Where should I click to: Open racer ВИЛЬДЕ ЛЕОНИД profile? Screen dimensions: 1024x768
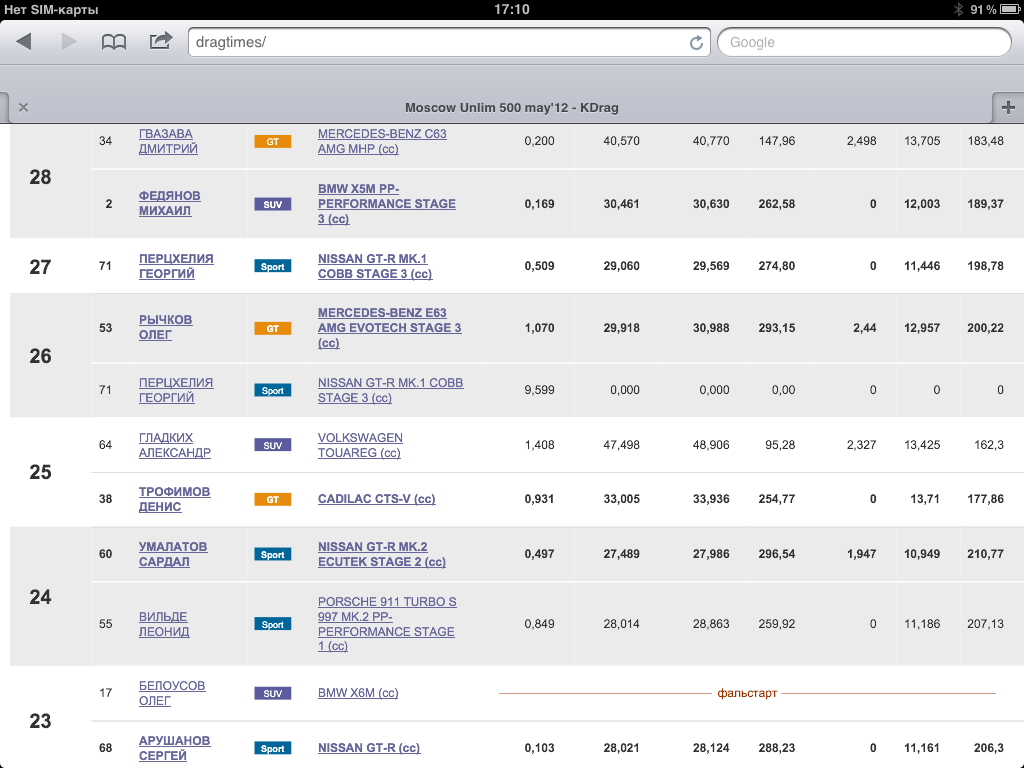point(164,624)
